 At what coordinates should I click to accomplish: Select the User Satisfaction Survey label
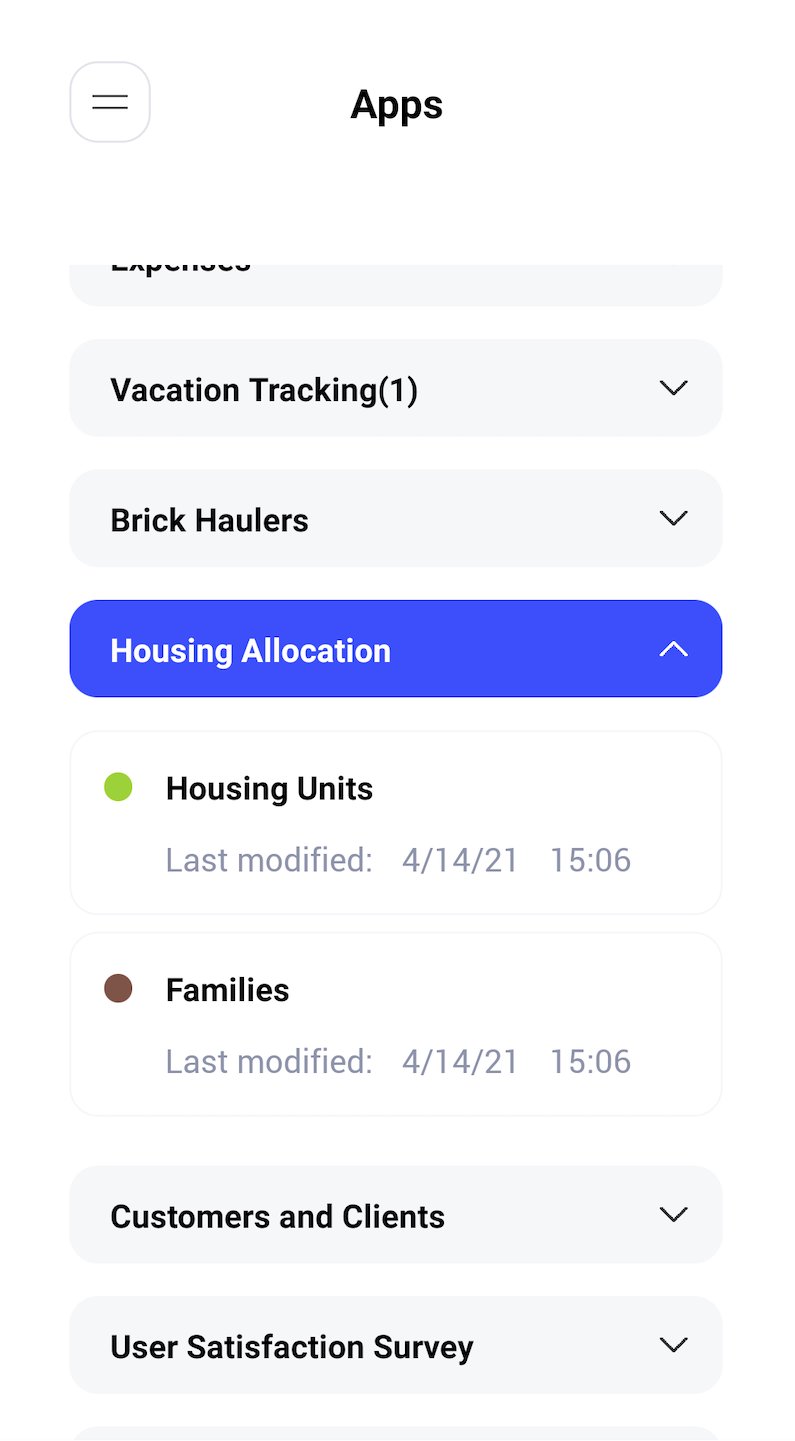(x=291, y=1347)
